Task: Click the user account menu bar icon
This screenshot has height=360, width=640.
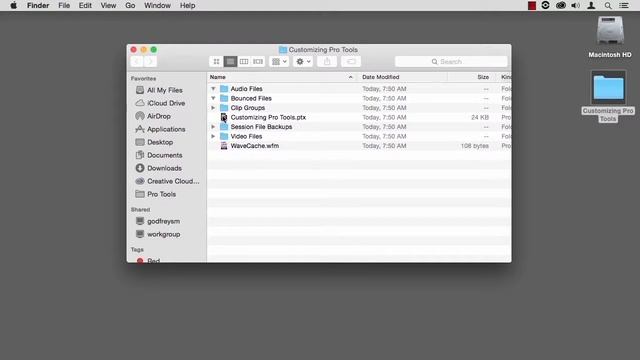Action: pos(591,6)
